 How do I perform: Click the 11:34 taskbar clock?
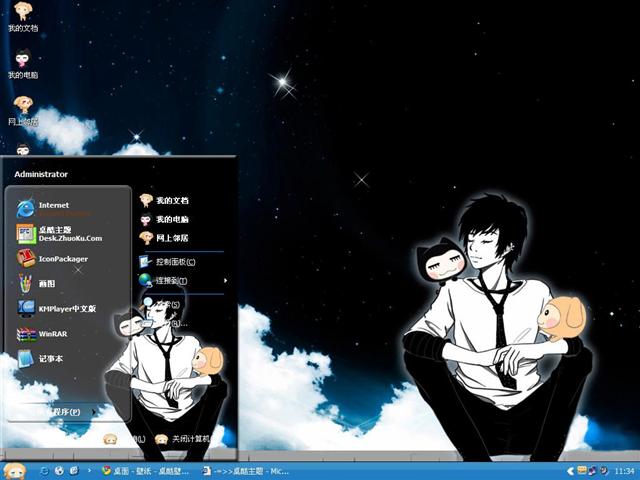coord(624,471)
